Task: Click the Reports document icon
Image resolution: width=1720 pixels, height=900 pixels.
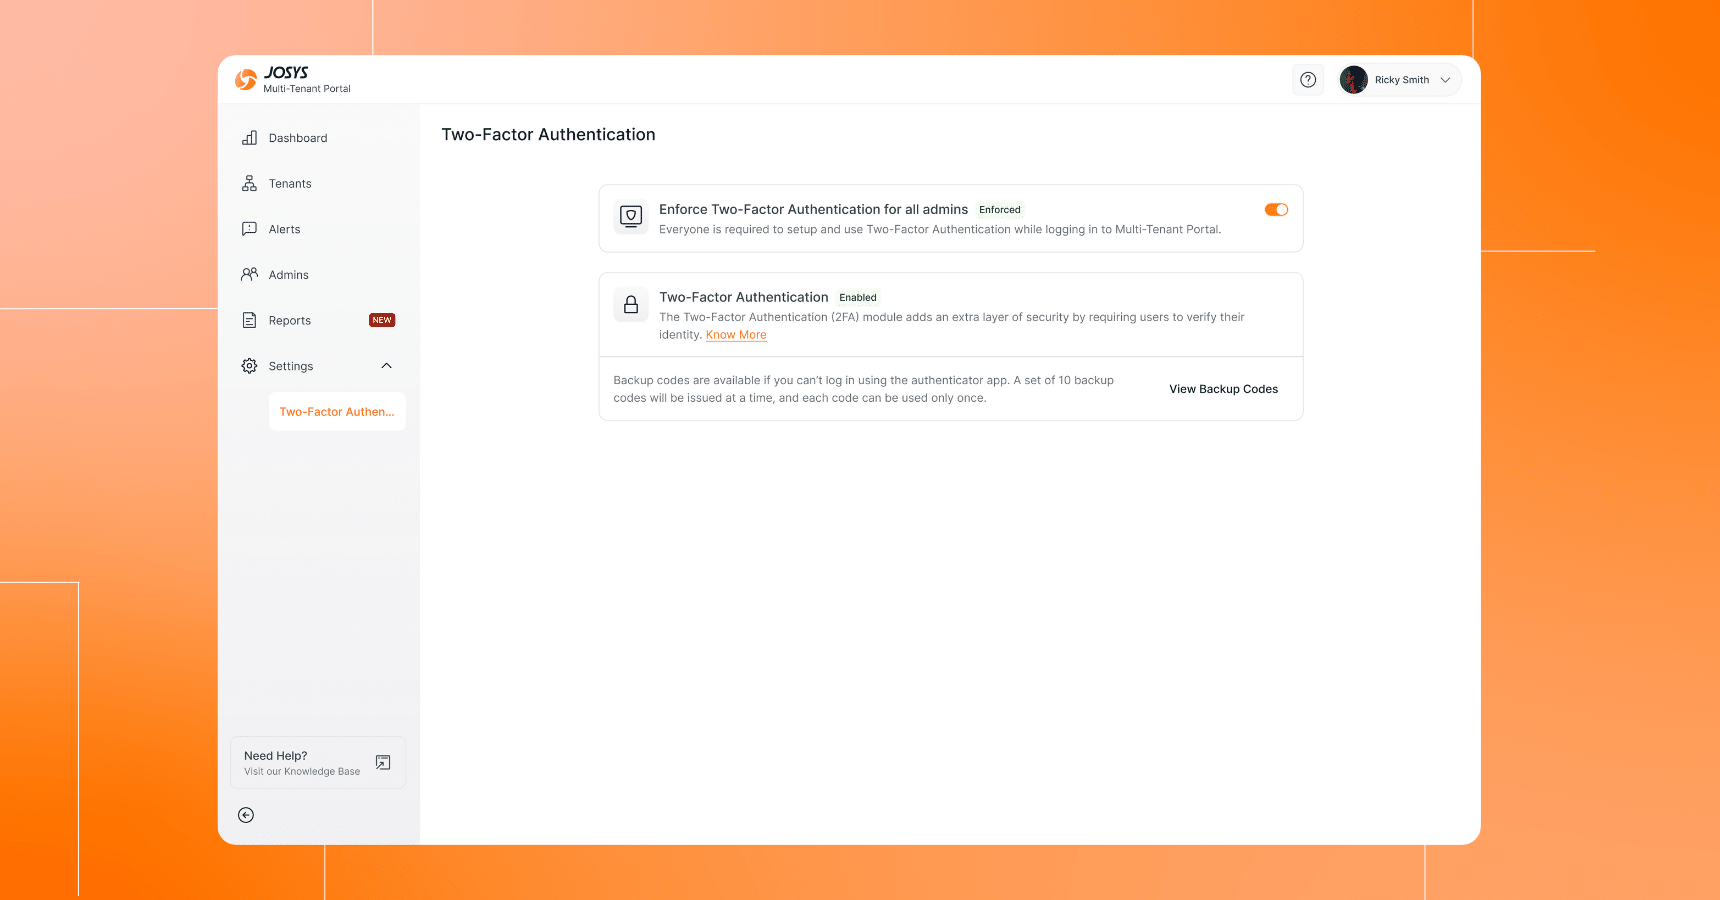Action: click(x=249, y=320)
